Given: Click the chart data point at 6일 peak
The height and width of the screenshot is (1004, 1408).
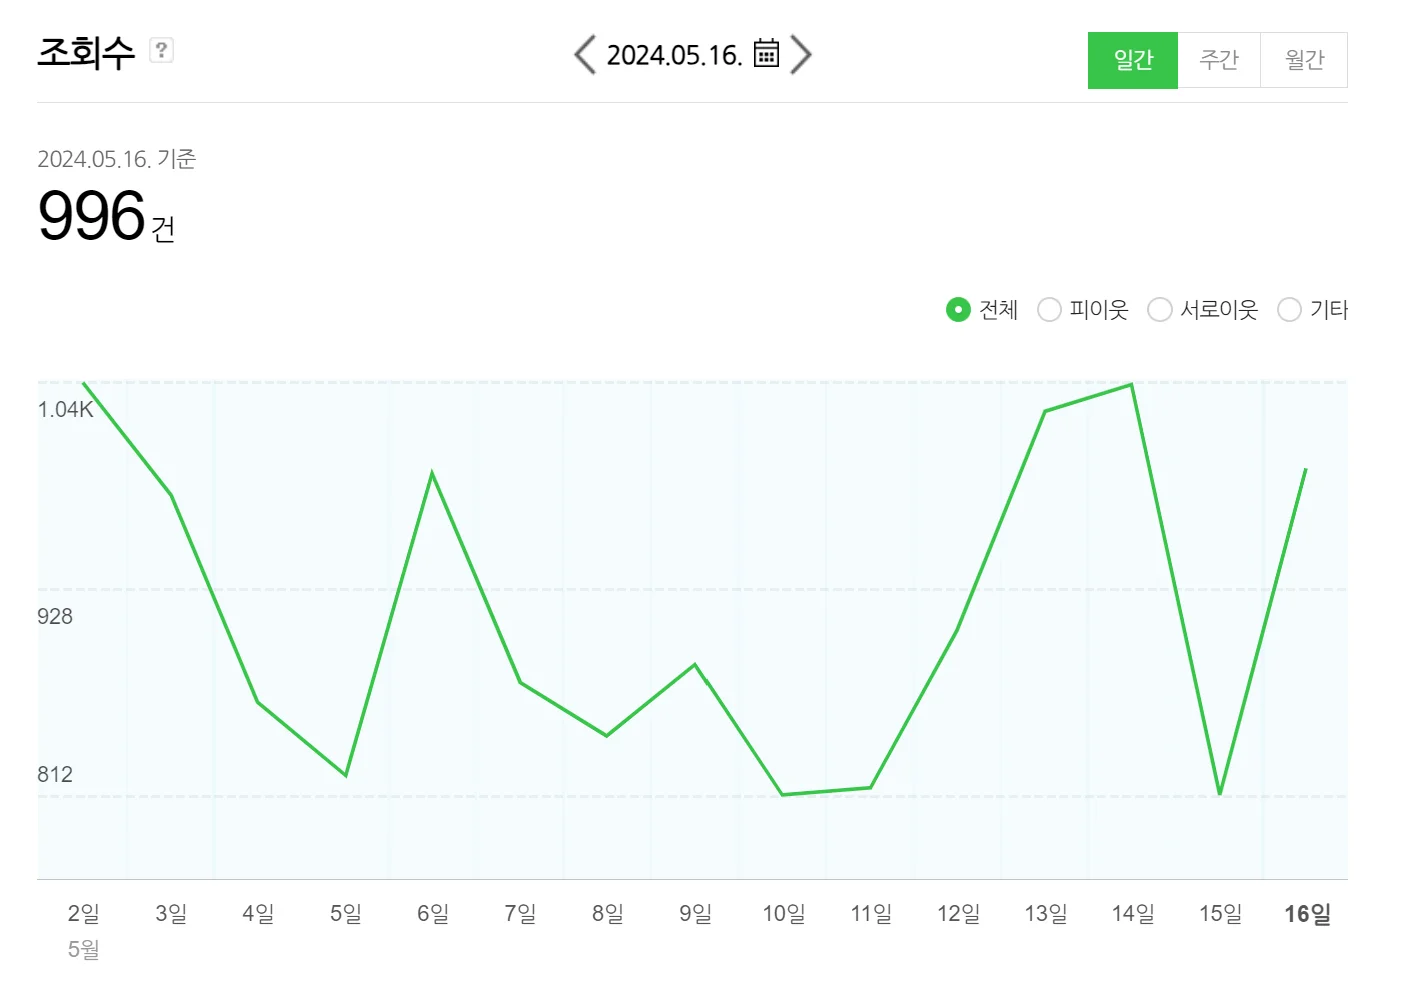Looking at the screenshot, I should tap(432, 473).
